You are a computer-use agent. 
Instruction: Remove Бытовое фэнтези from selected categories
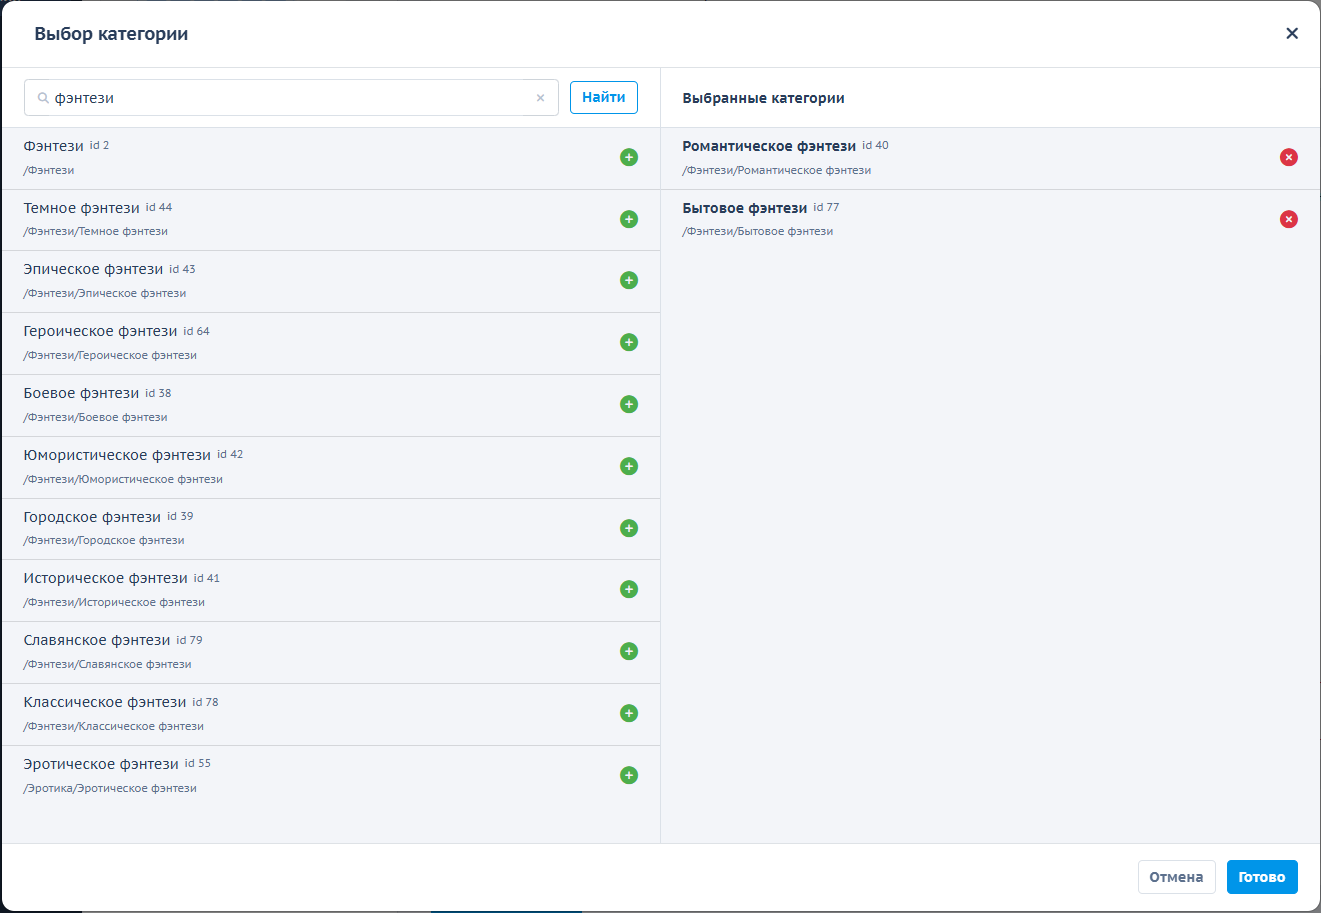pos(1289,219)
